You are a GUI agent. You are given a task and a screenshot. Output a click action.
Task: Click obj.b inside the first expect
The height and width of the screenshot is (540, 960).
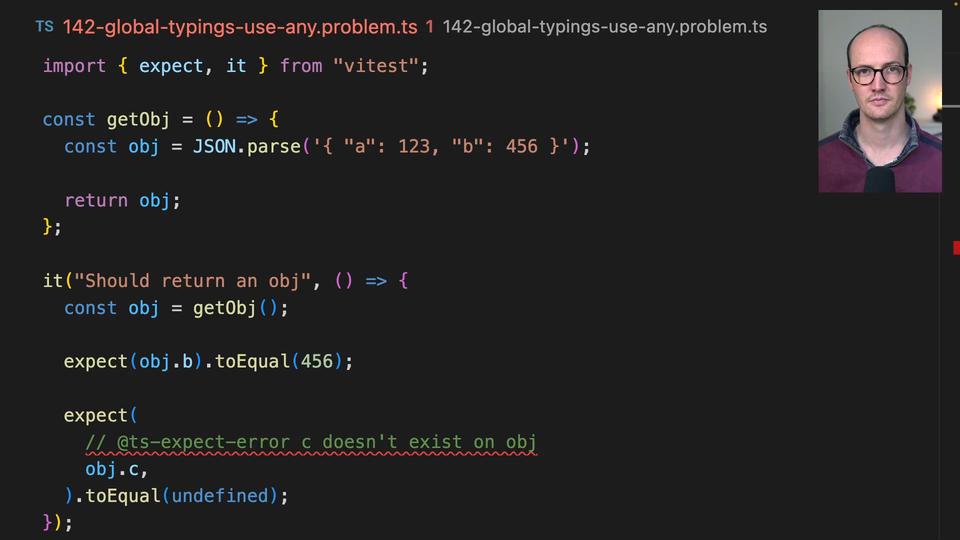[x=166, y=361]
